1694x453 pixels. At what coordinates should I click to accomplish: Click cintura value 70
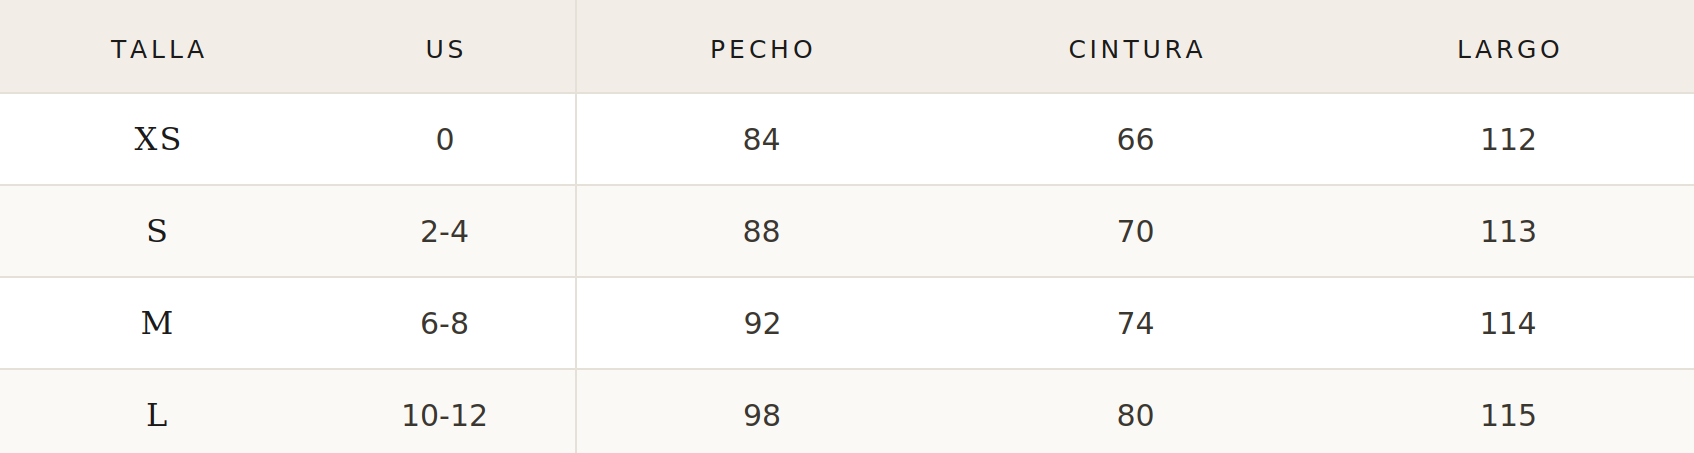(1136, 231)
